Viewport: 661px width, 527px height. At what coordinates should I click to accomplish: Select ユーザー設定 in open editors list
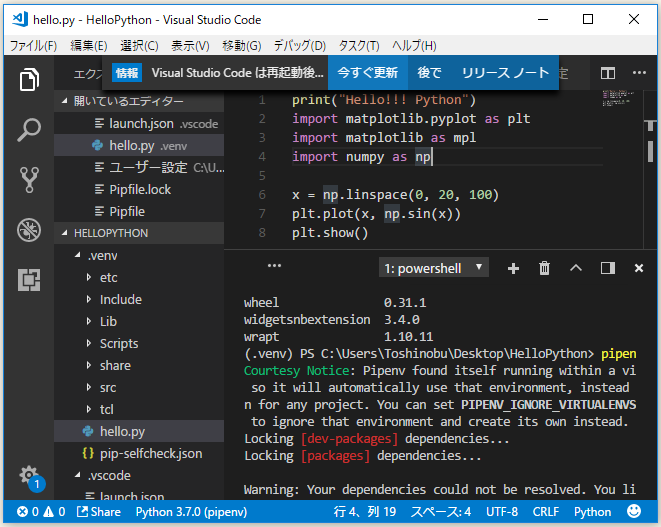[x=139, y=167]
